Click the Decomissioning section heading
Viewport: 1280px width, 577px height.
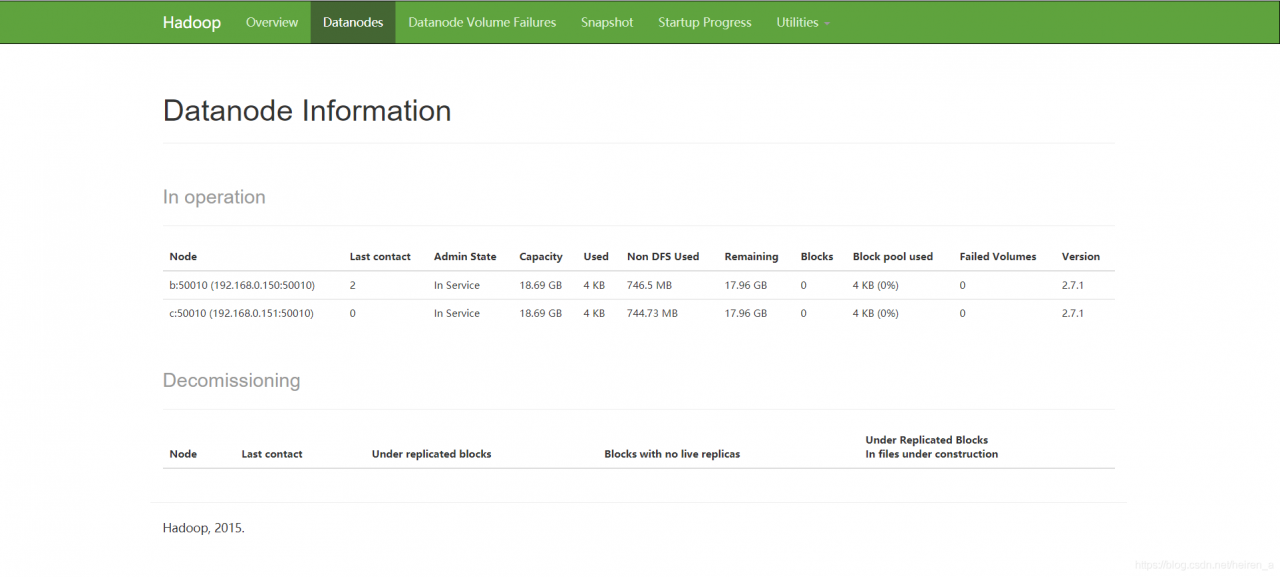tap(231, 380)
